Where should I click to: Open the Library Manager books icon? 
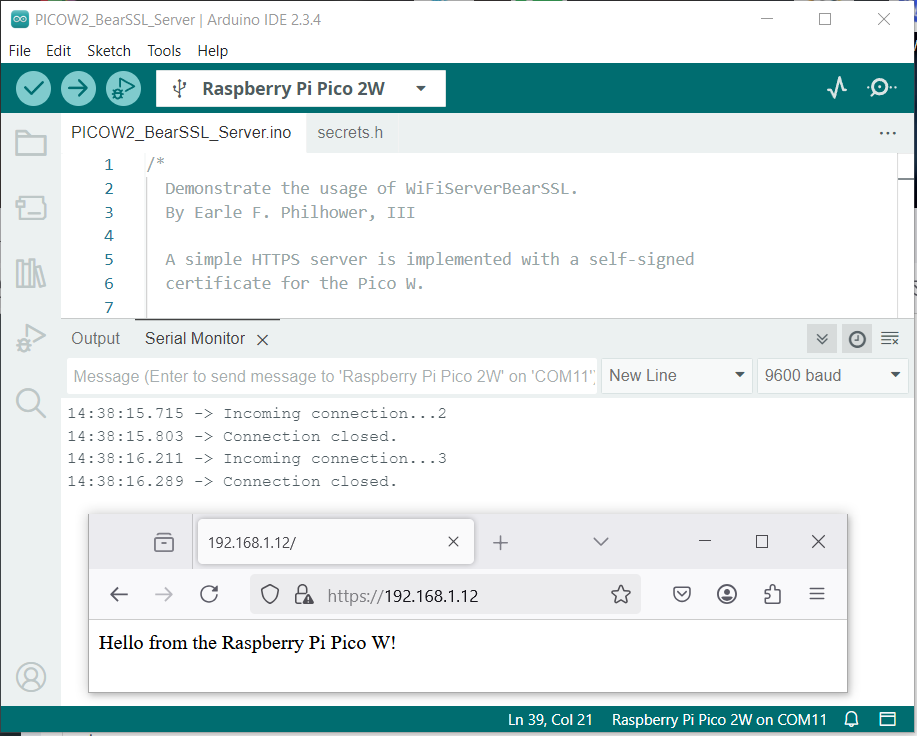click(31, 273)
